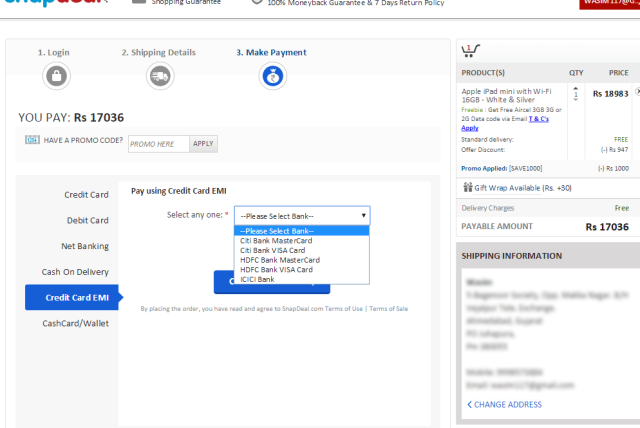This screenshot has height=428, width=640.
Task: Click the gift wrap icon
Action: pos(468,187)
